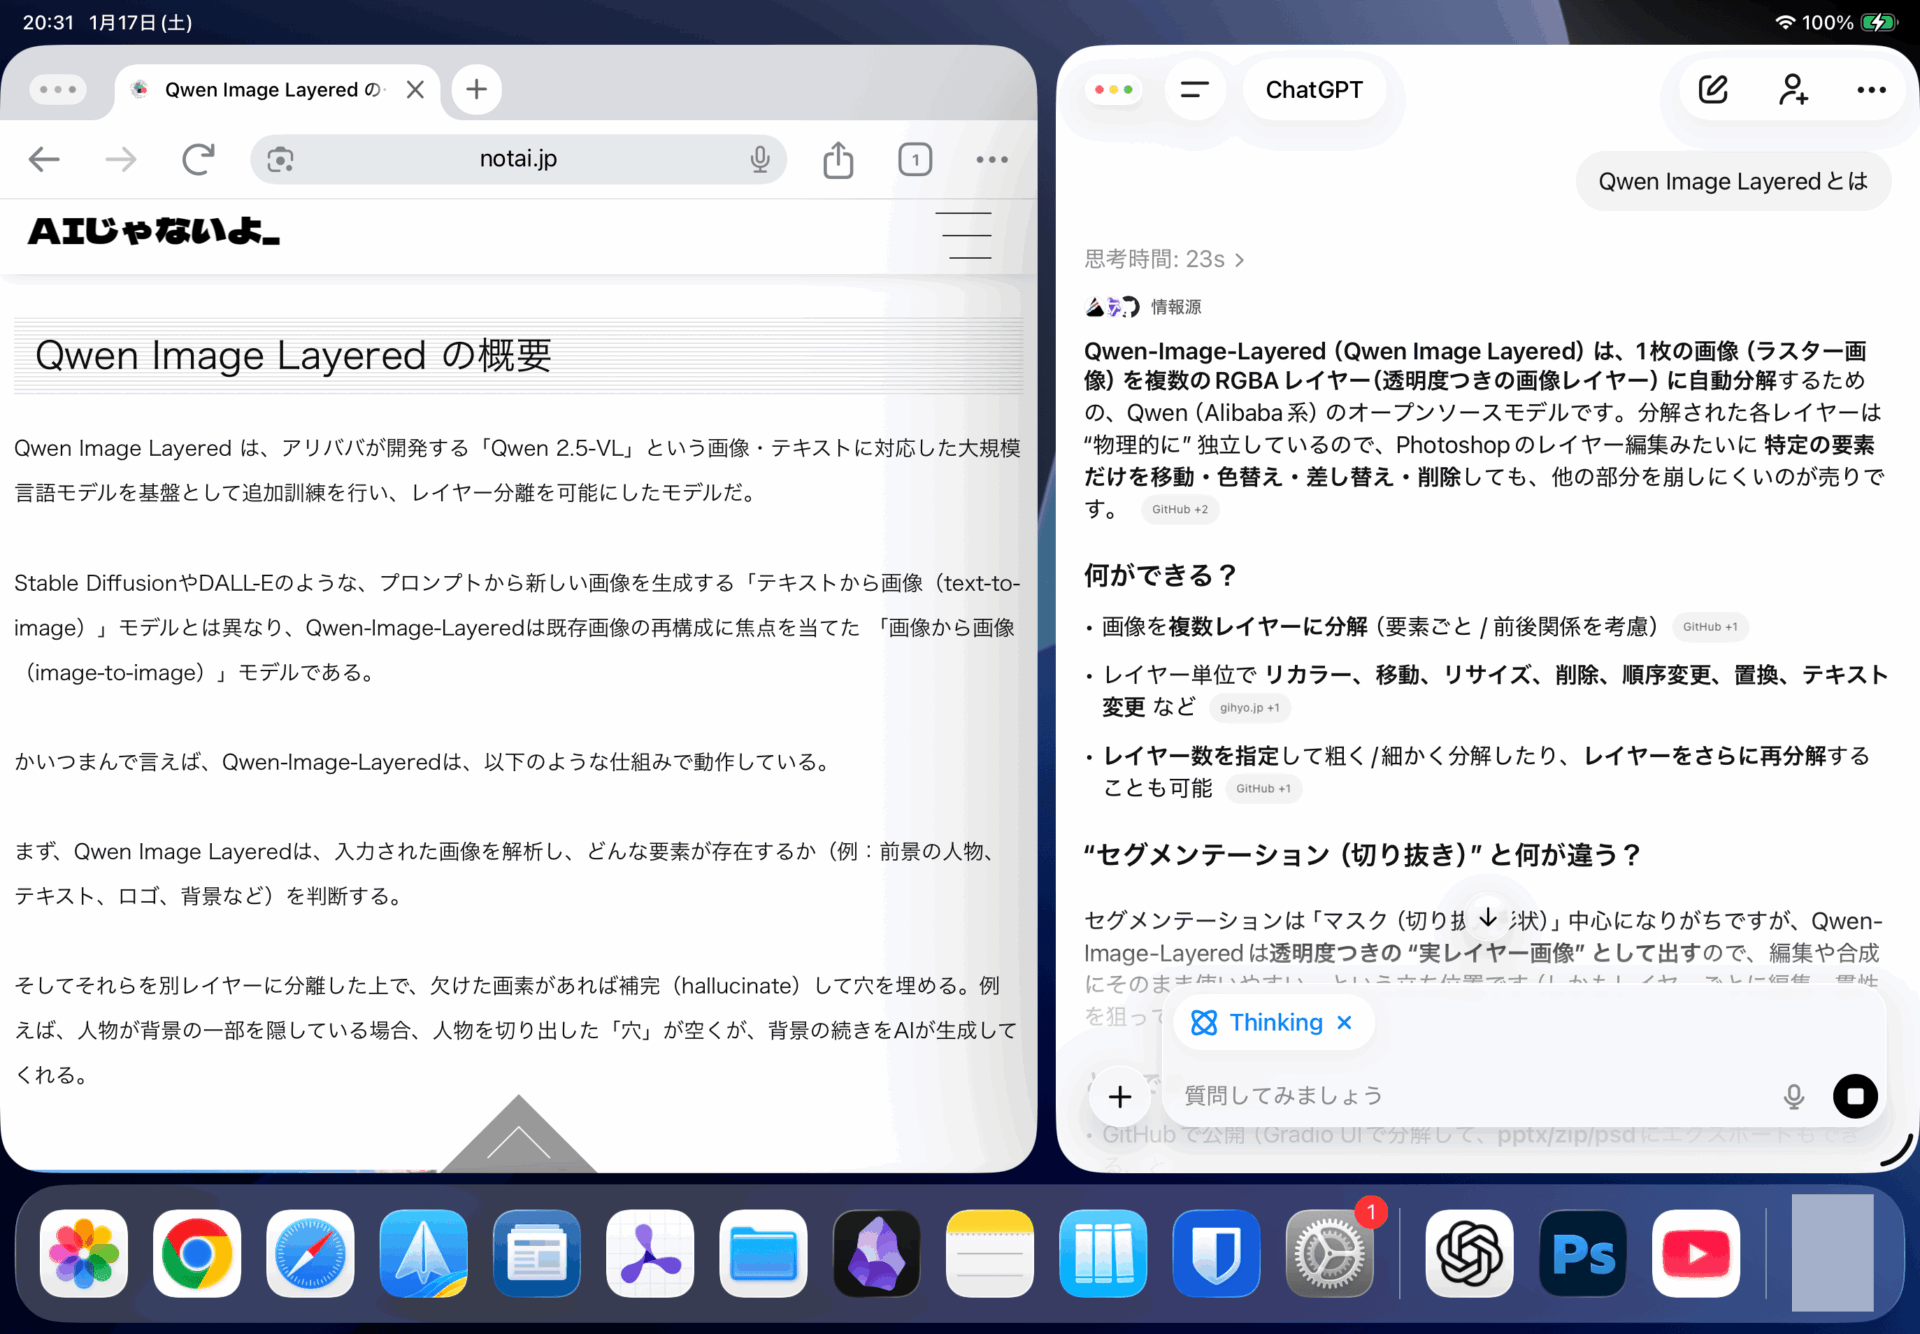Image resolution: width=1920 pixels, height=1334 pixels.
Task: Open the tab overview showing 1 tab
Action: point(914,159)
